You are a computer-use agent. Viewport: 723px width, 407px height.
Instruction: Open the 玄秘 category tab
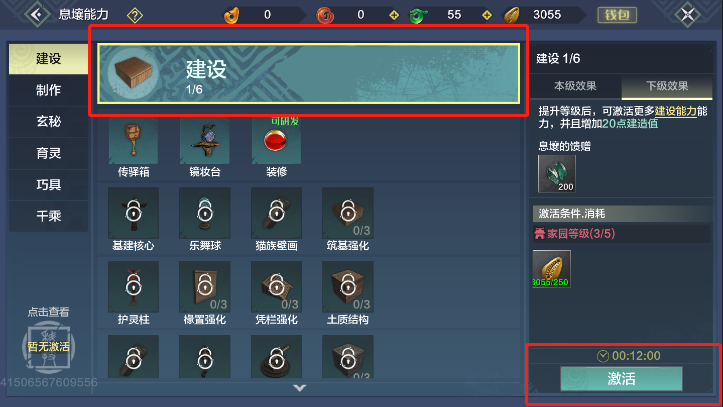point(48,122)
